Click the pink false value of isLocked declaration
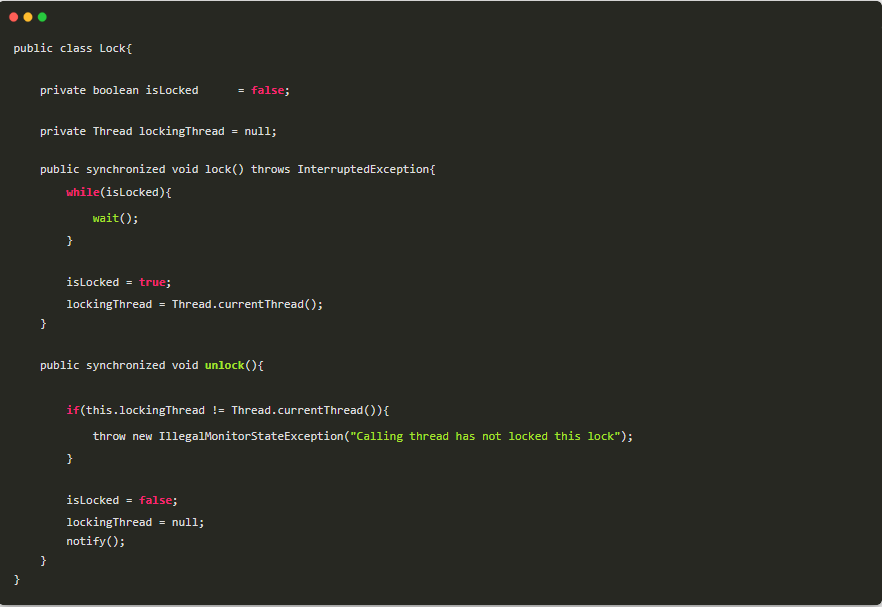882x607 pixels. 267,90
